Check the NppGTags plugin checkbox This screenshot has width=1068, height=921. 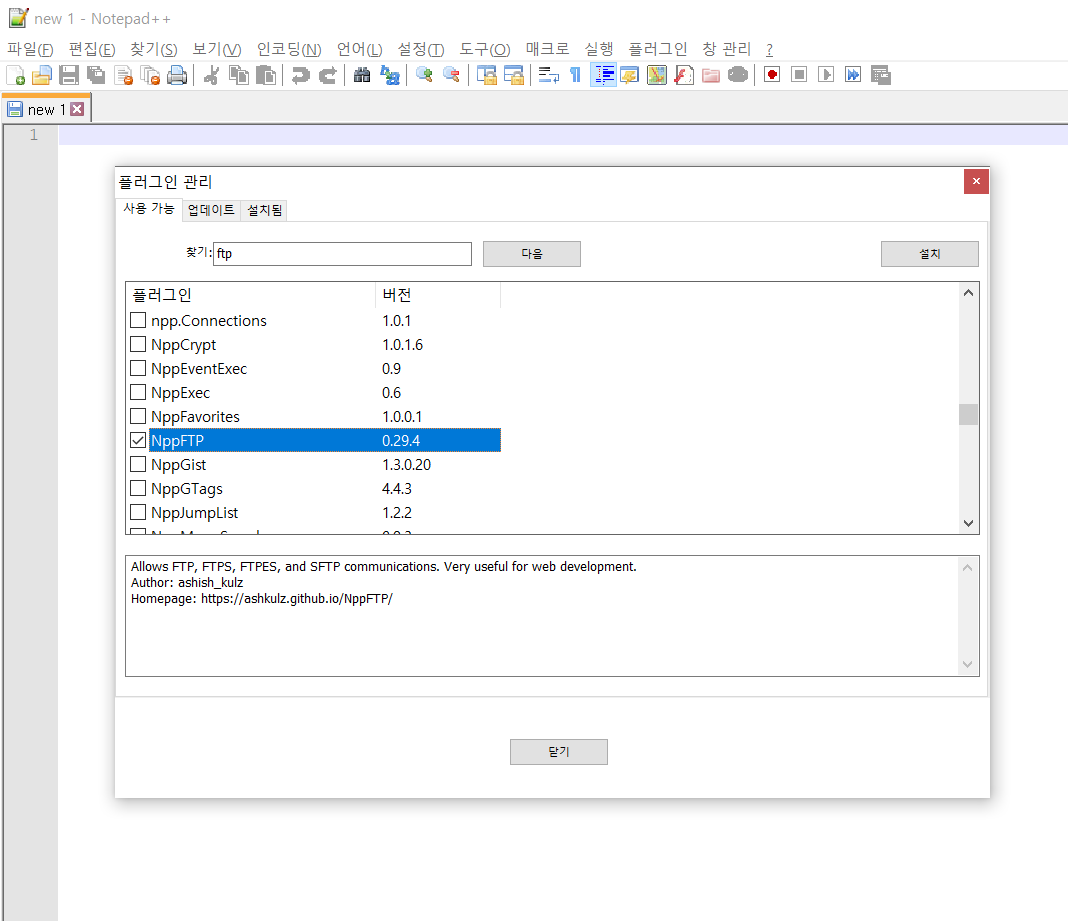[138, 488]
